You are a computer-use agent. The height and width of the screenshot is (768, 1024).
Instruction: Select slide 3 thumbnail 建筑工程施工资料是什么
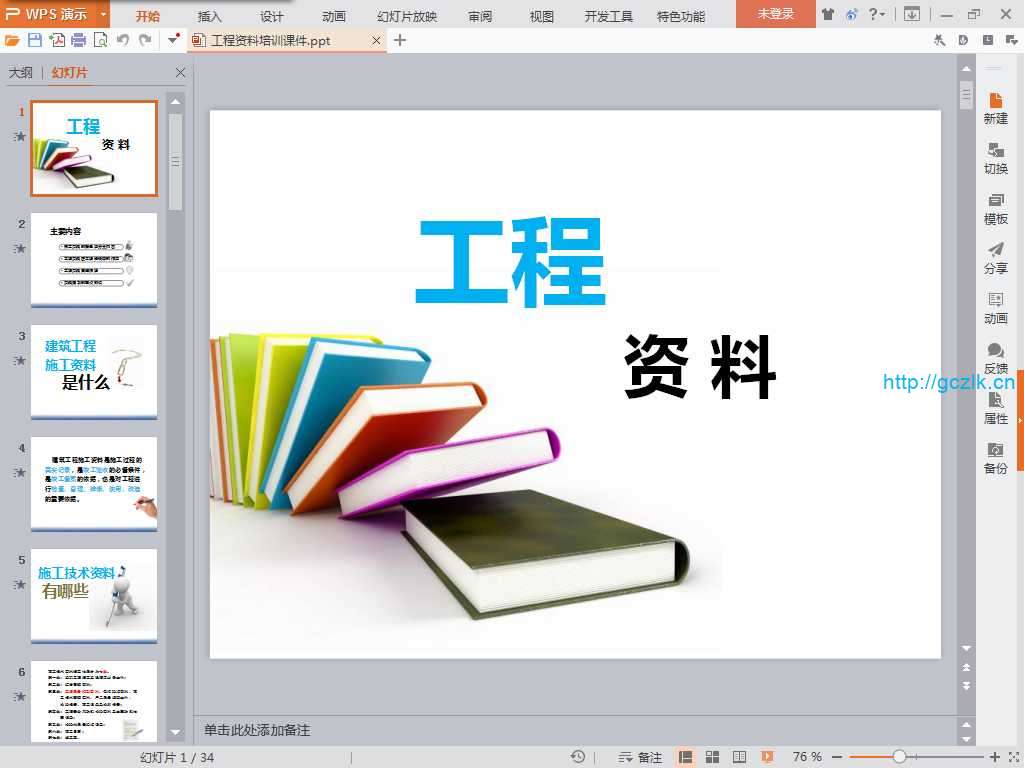coord(94,372)
